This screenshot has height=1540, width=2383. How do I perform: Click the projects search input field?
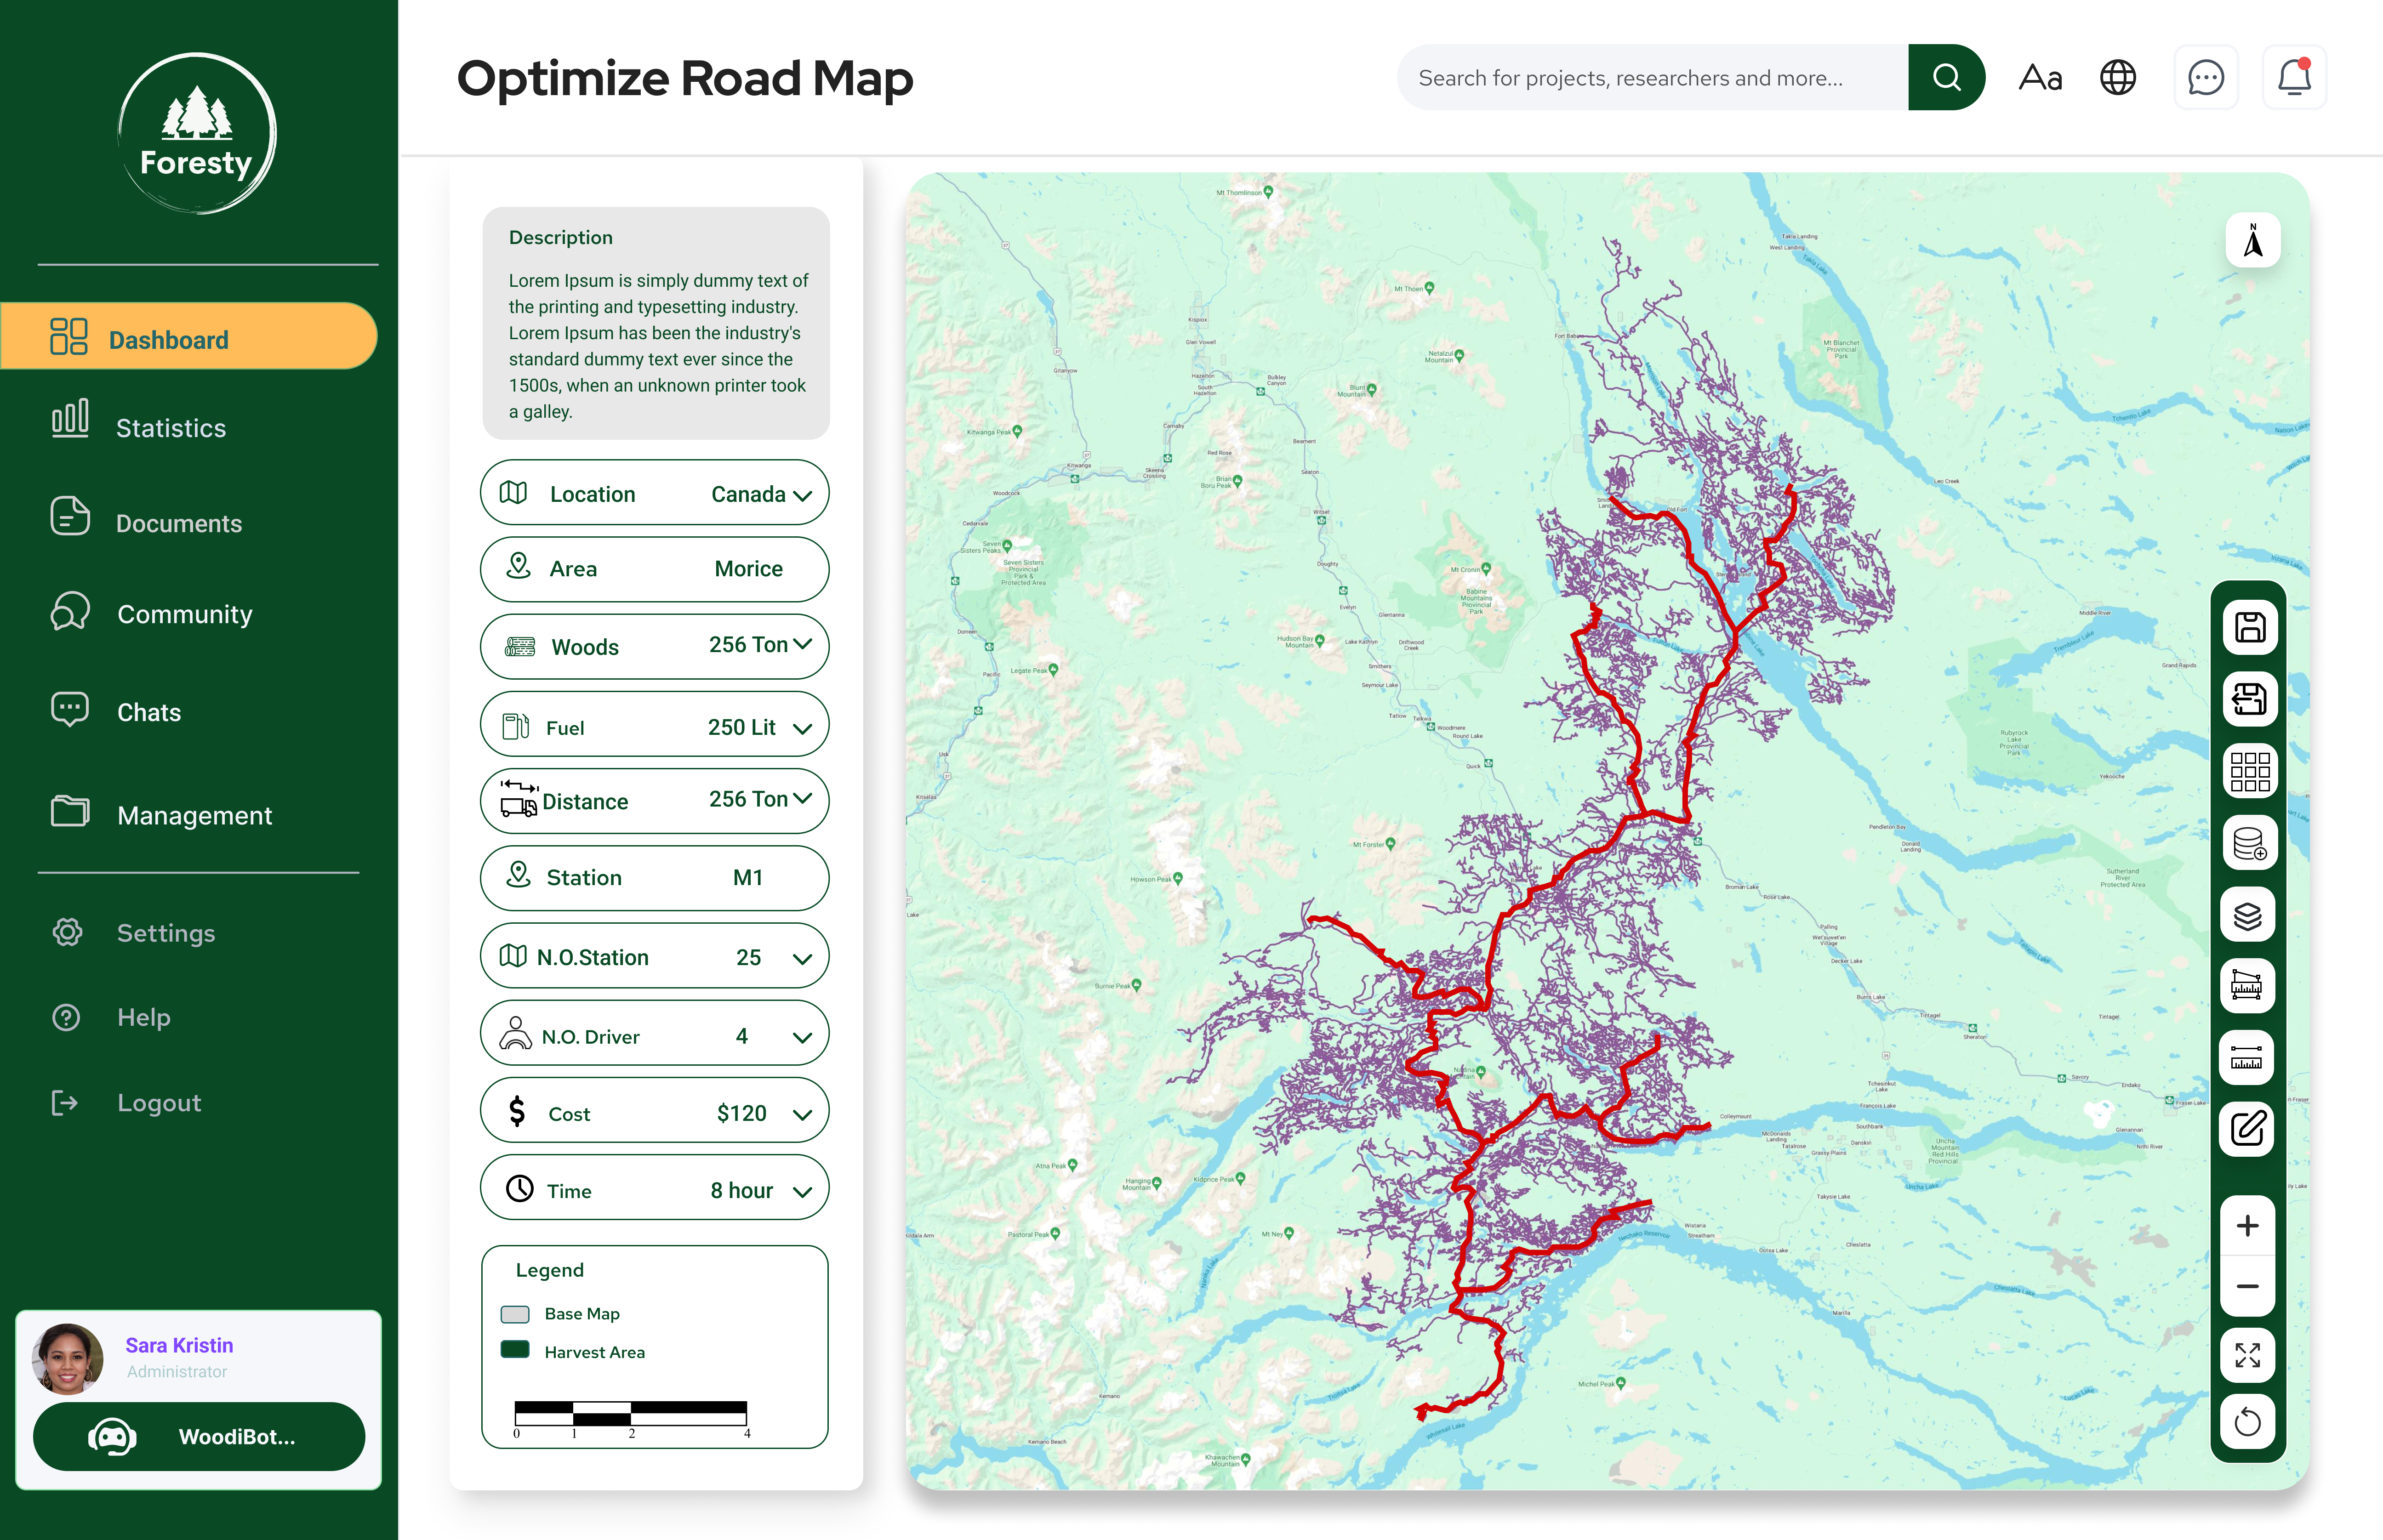click(1652, 78)
